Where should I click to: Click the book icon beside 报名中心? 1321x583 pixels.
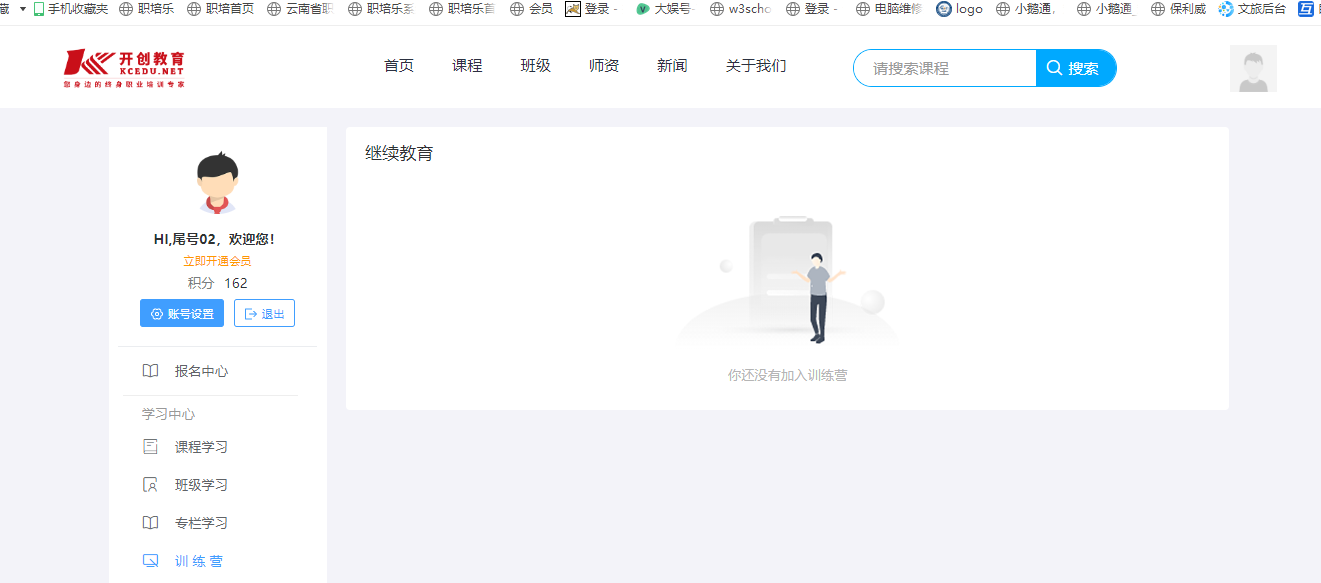150,371
